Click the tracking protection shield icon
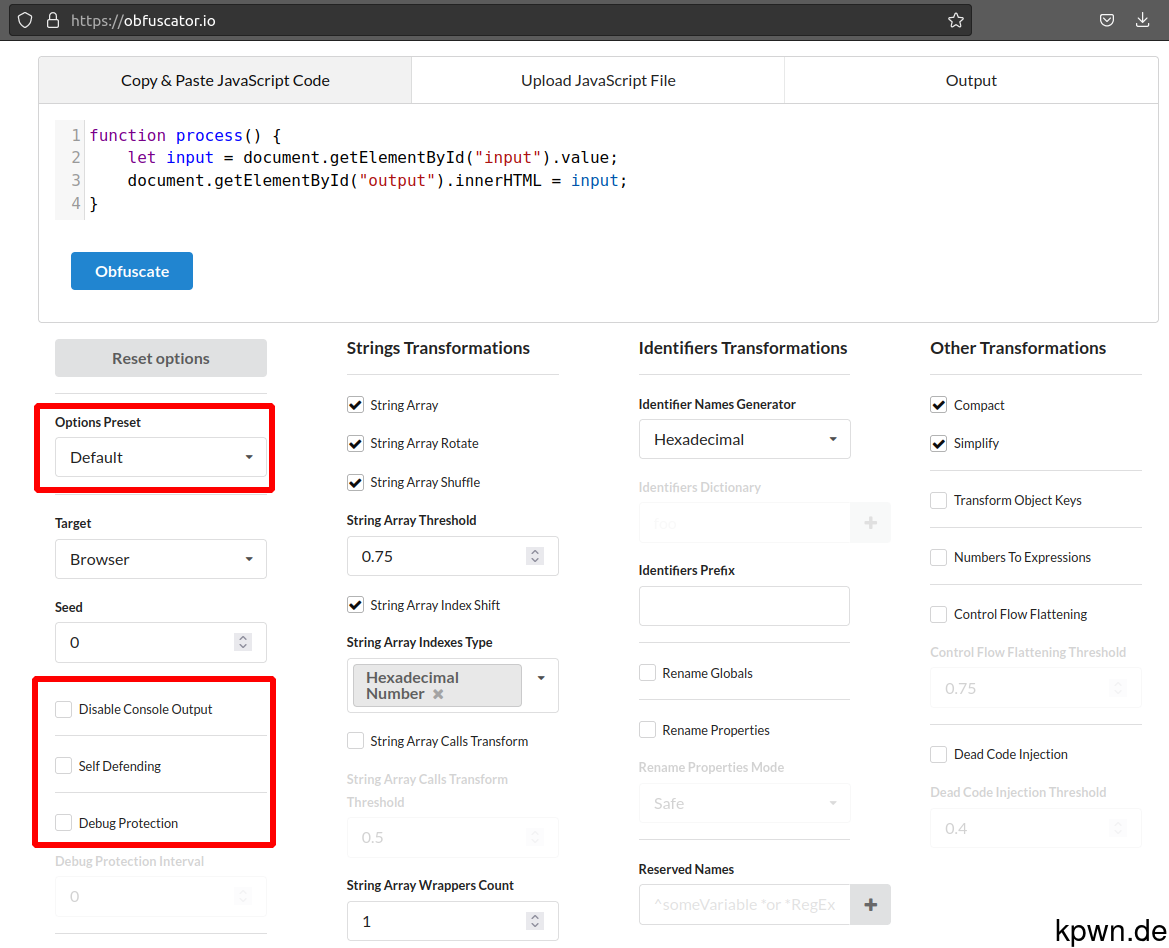This screenshot has height=948, width=1169. pos(24,19)
